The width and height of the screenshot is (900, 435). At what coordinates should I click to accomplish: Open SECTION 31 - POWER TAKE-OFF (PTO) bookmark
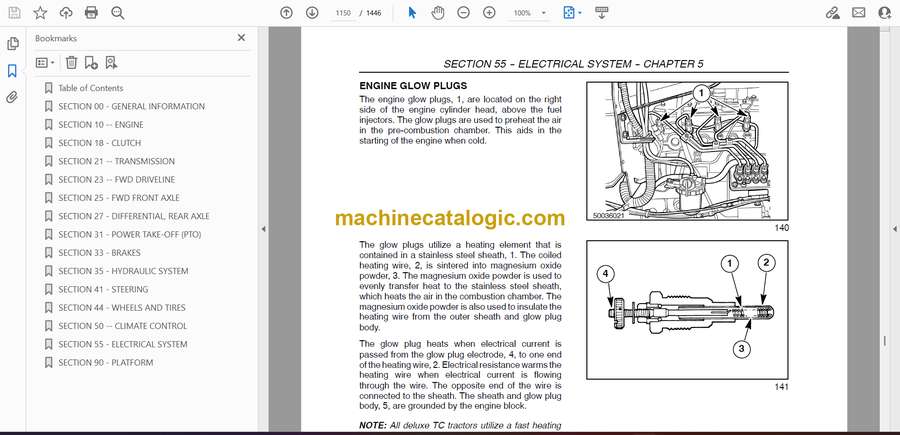click(130, 235)
